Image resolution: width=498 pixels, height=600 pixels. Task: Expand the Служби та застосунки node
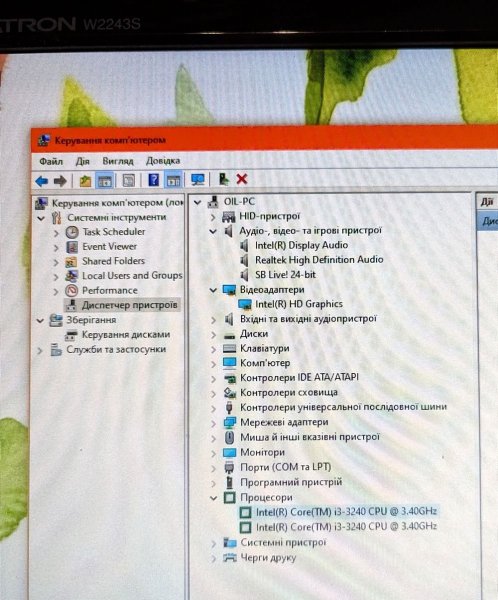coord(40,351)
